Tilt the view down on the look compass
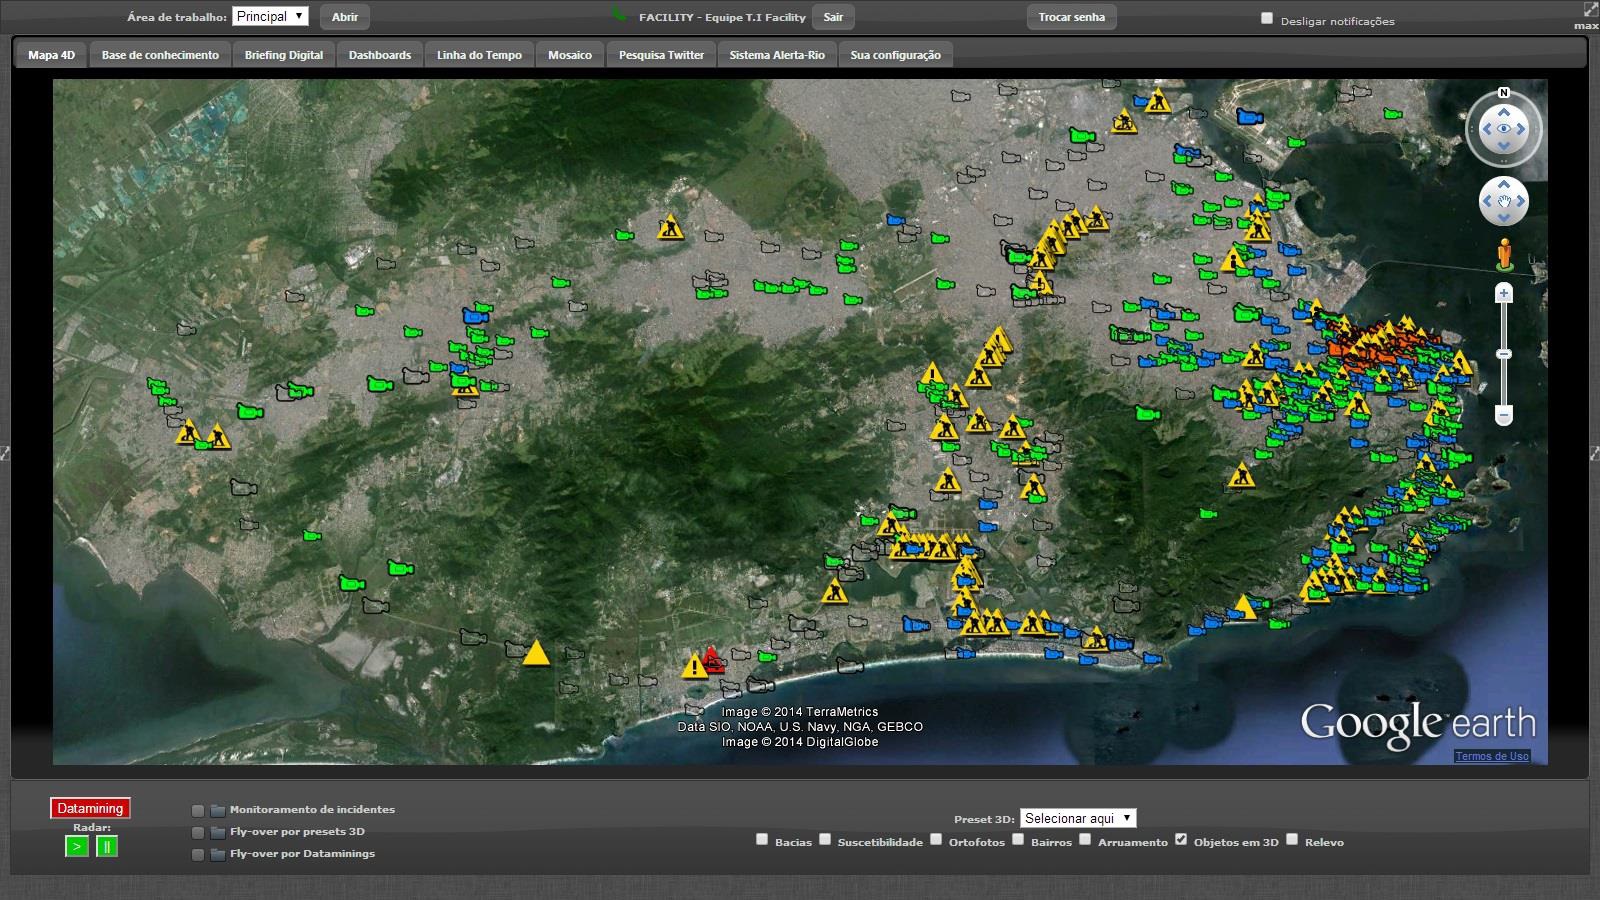Screen dimensions: 1600x900 (1504, 146)
